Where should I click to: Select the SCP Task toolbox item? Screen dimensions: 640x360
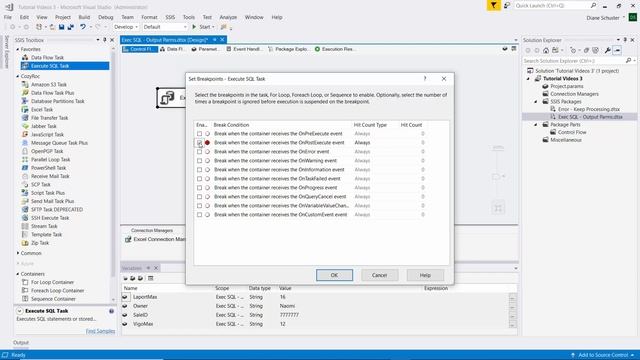40,184
